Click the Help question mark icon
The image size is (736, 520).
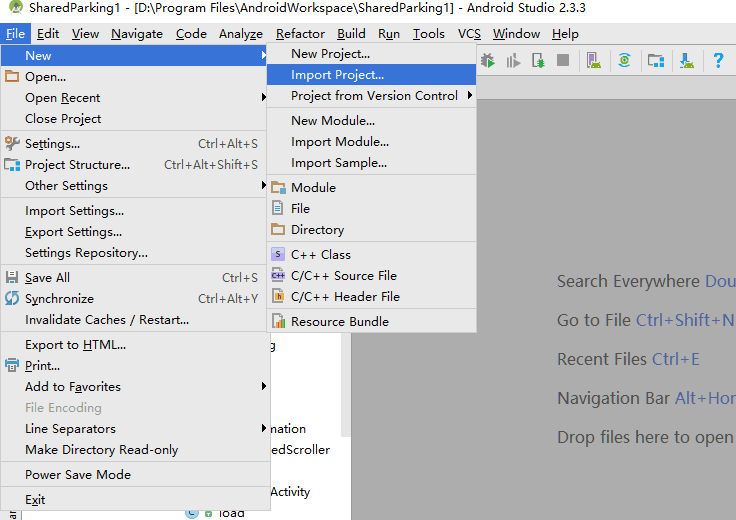click(x=718, y=61)
